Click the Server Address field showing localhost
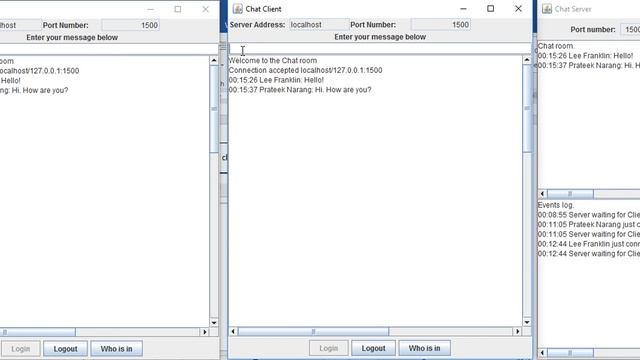The width and height of the screenshot is (640, 360). click(319, 24)
